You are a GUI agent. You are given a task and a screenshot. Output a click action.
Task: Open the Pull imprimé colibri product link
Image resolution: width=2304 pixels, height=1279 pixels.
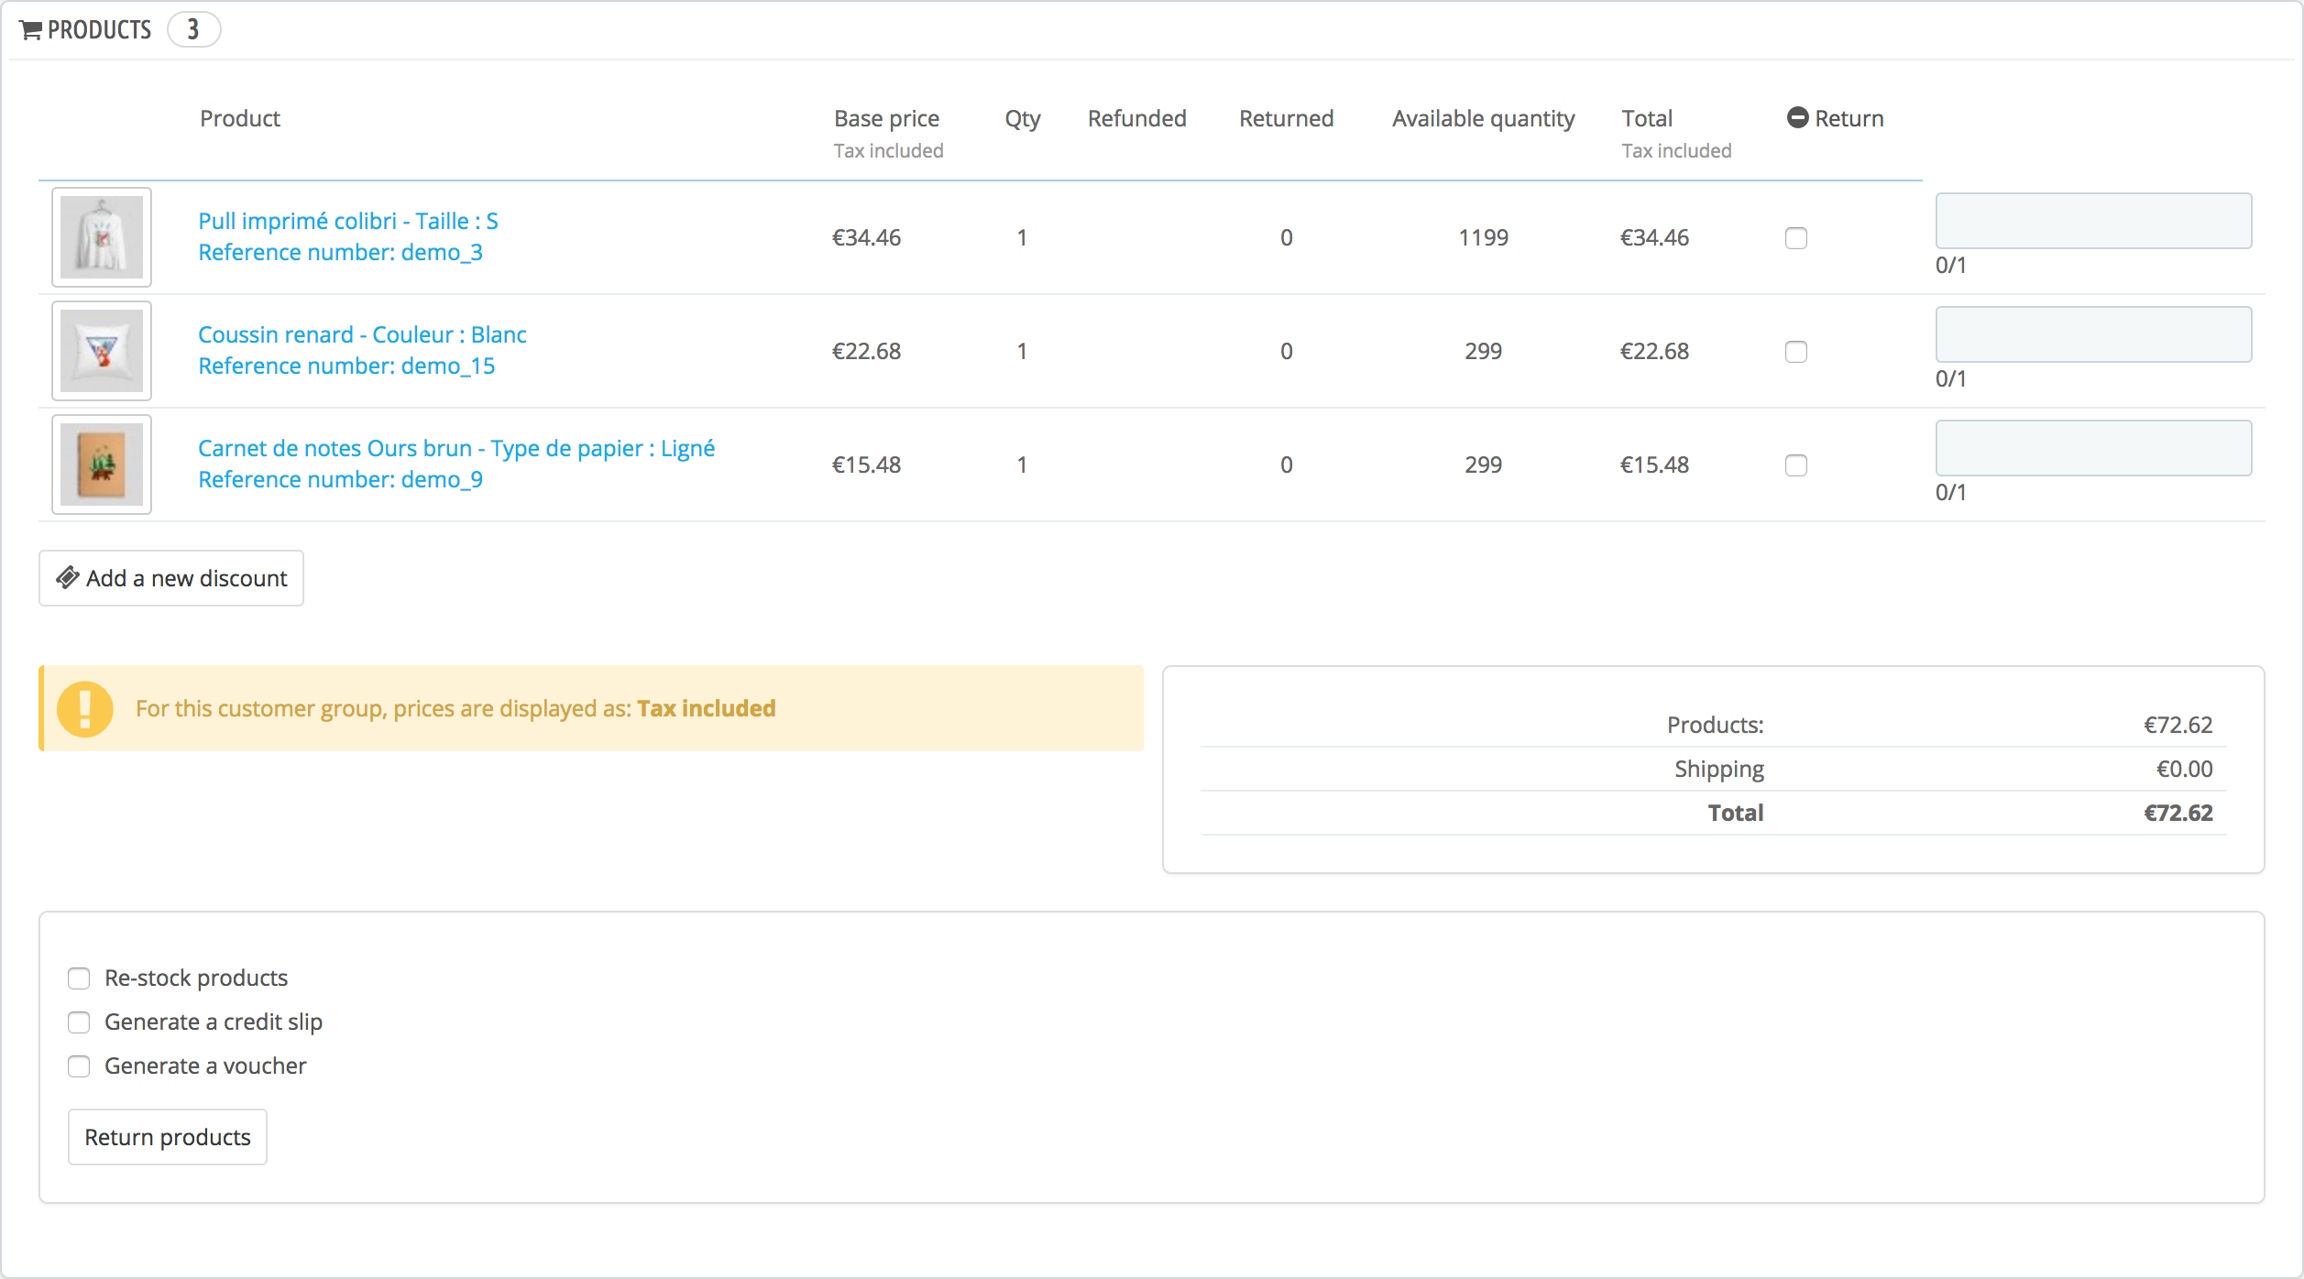coord(348,221)
